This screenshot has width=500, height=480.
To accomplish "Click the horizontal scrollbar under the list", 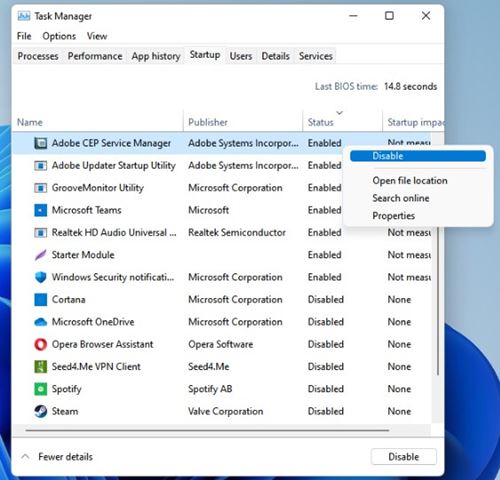I will point(207,430).
